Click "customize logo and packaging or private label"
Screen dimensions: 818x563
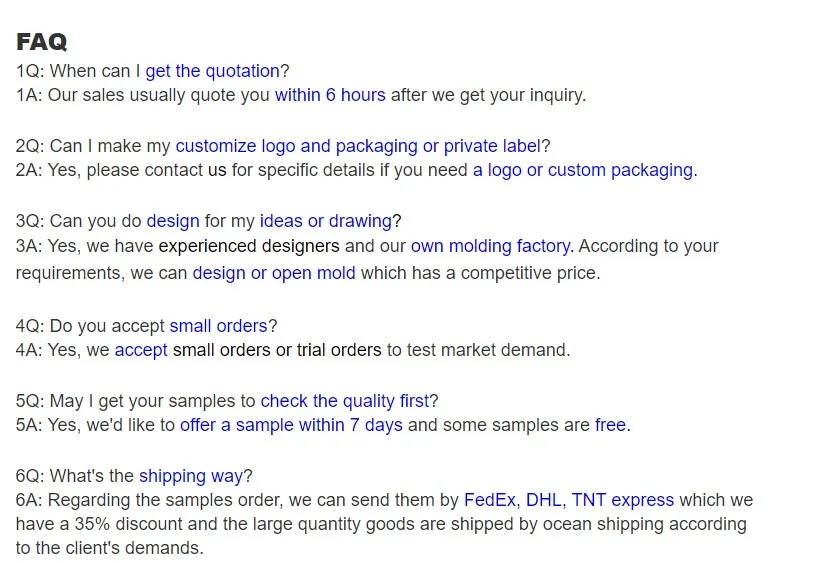pos(358,146)
